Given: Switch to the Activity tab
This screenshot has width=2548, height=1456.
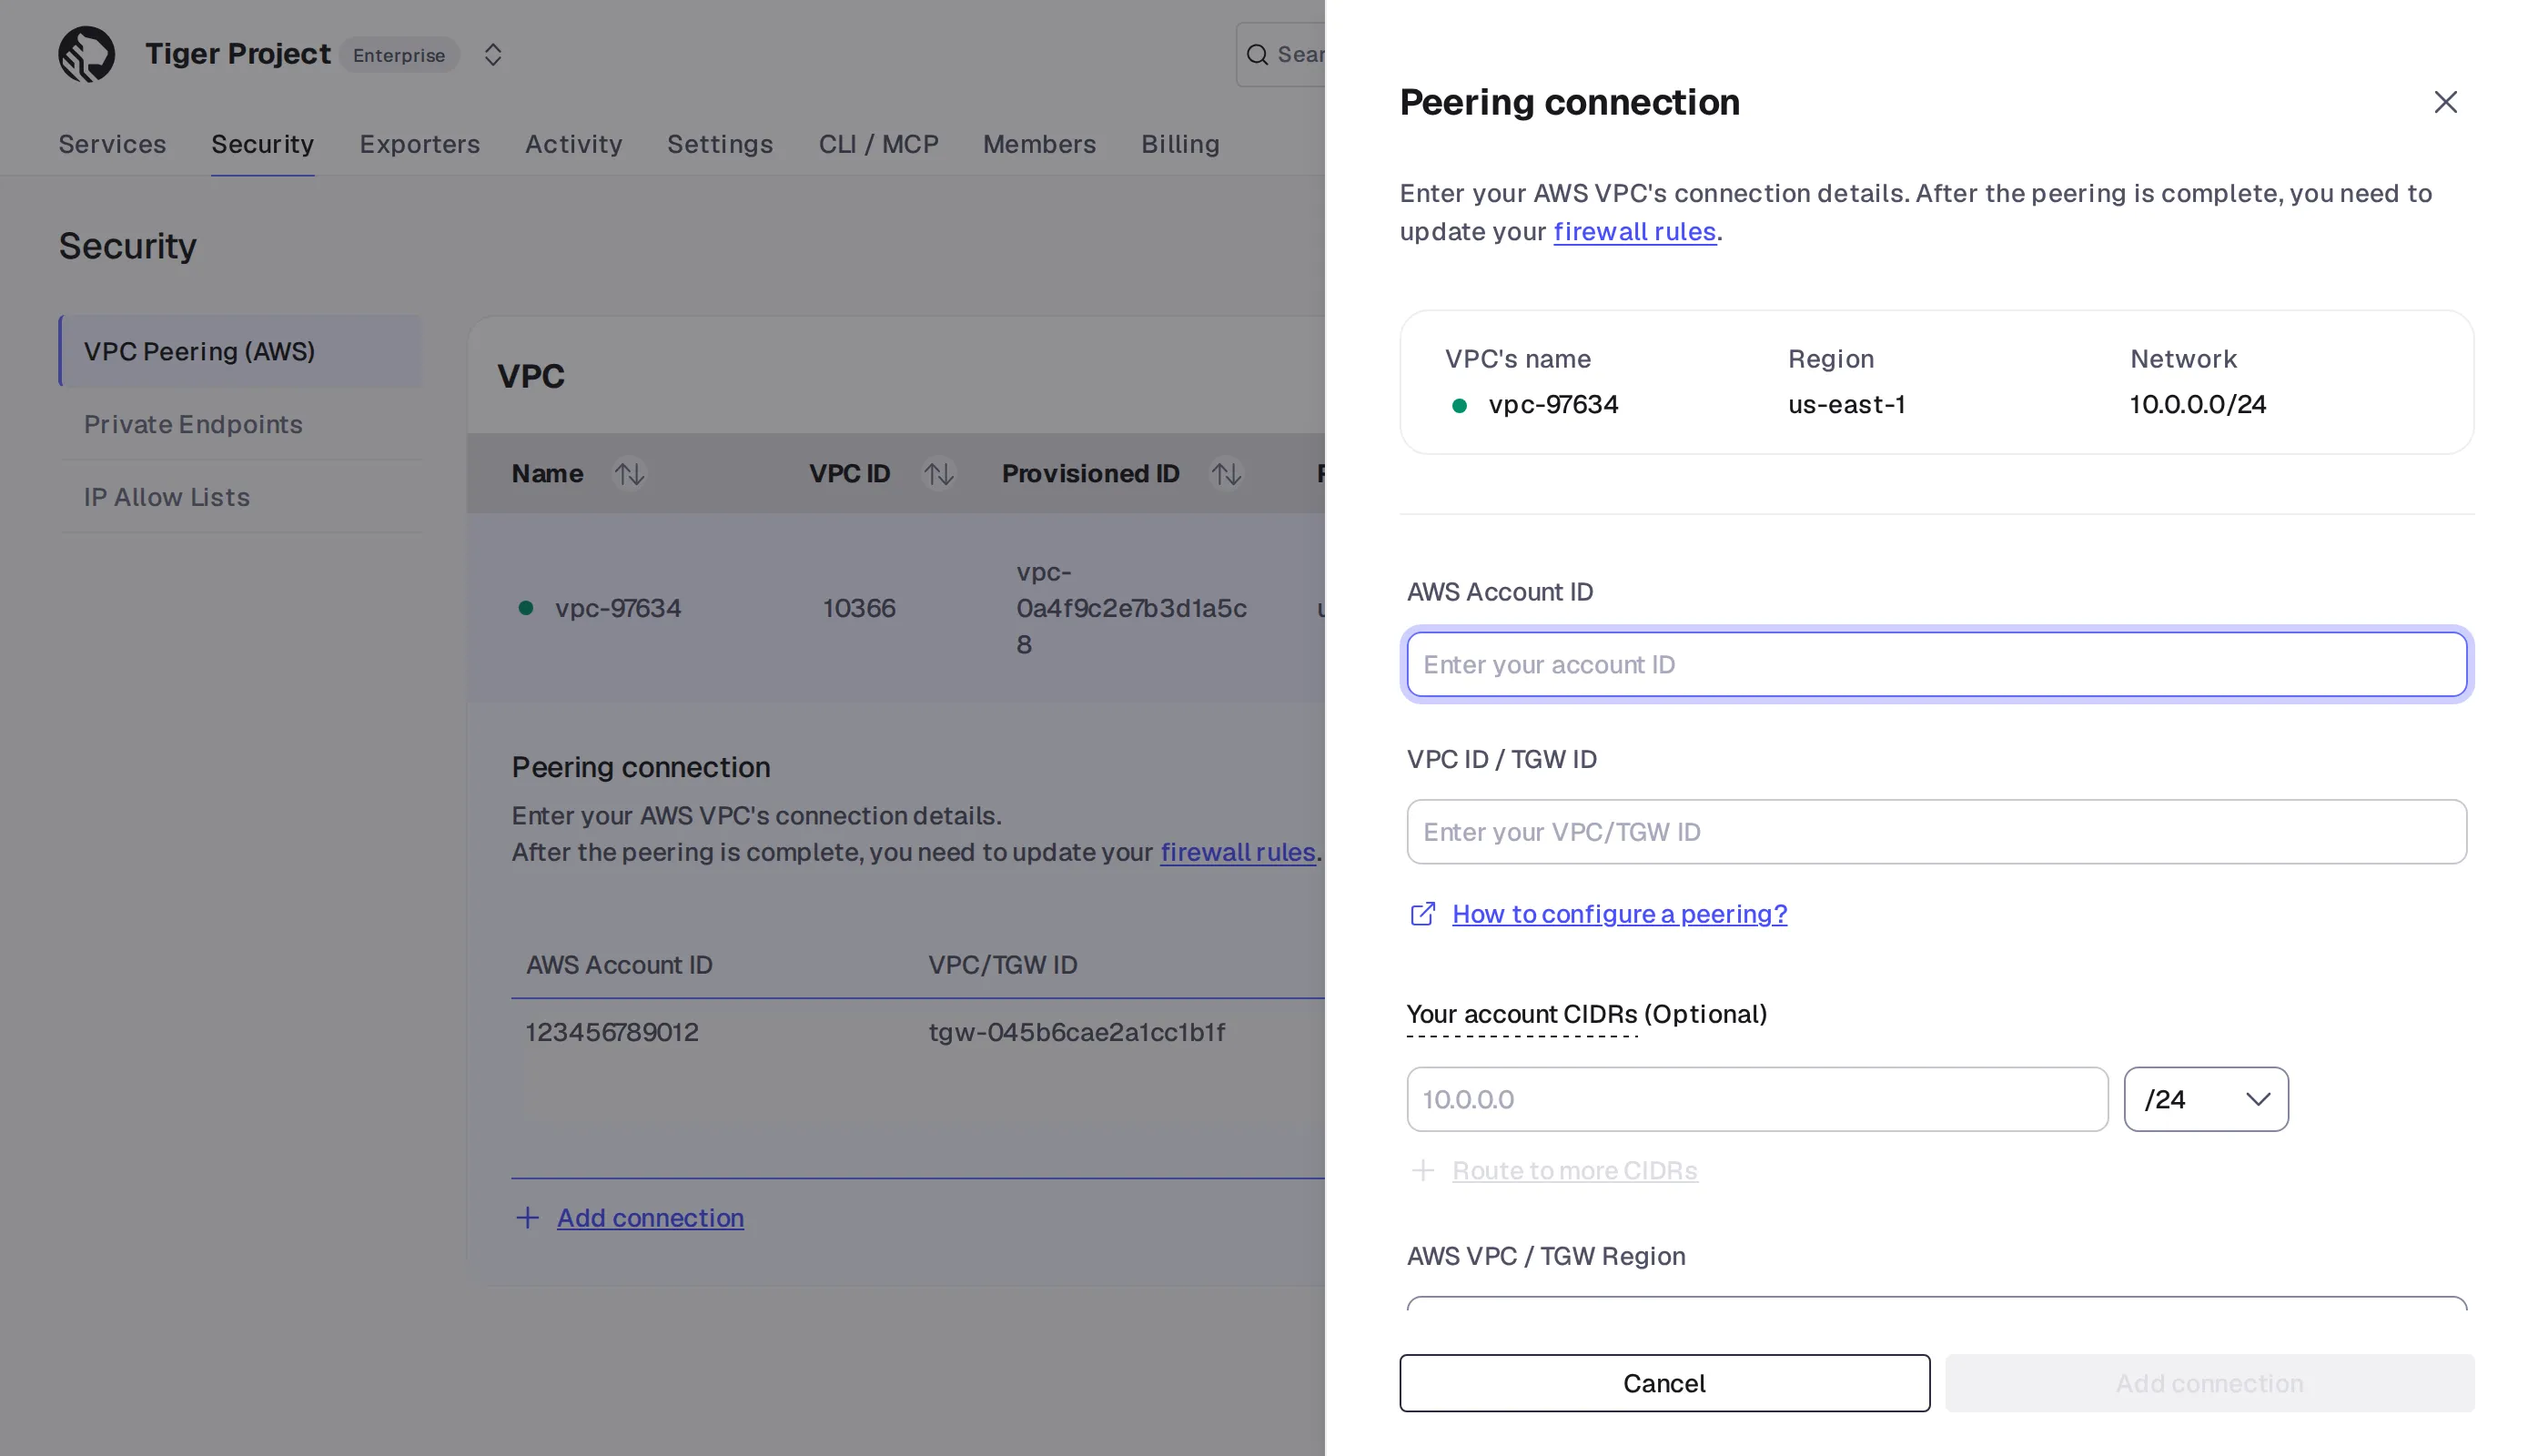Looking at the screenshot, I should pos(573,144).
